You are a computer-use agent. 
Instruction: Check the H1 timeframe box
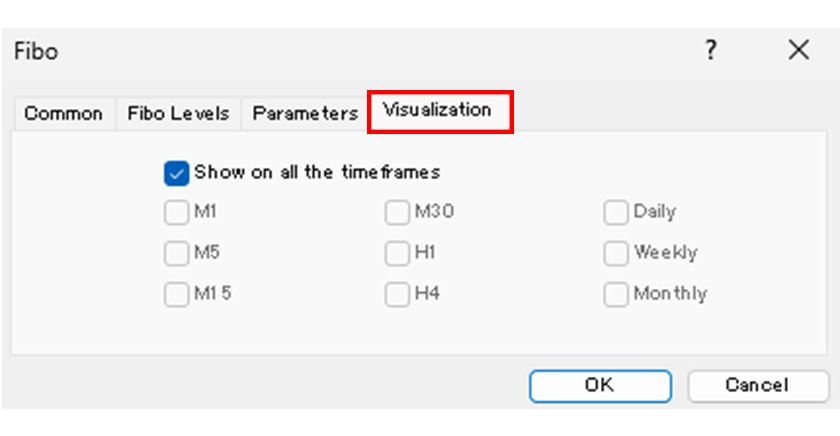click(398, 254)
